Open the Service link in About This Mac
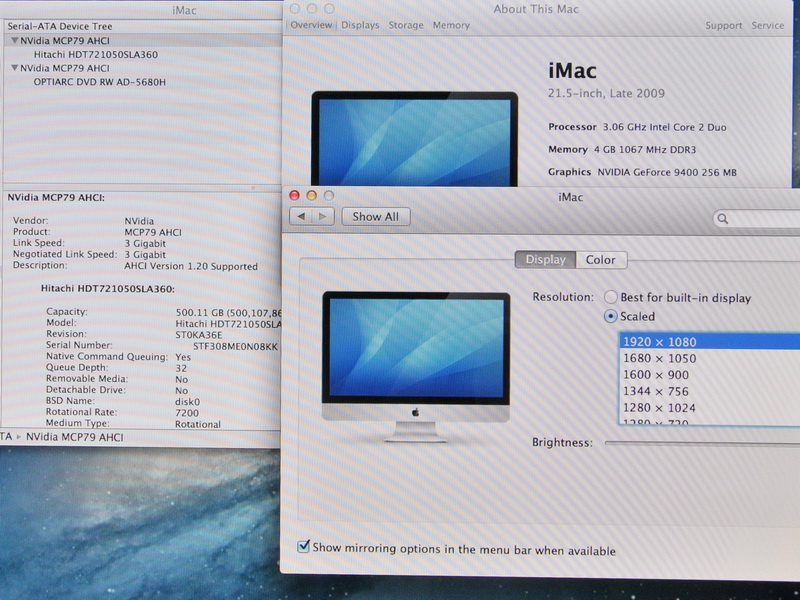800x600 pixels. pyautogui.click(x=767, y=26)
